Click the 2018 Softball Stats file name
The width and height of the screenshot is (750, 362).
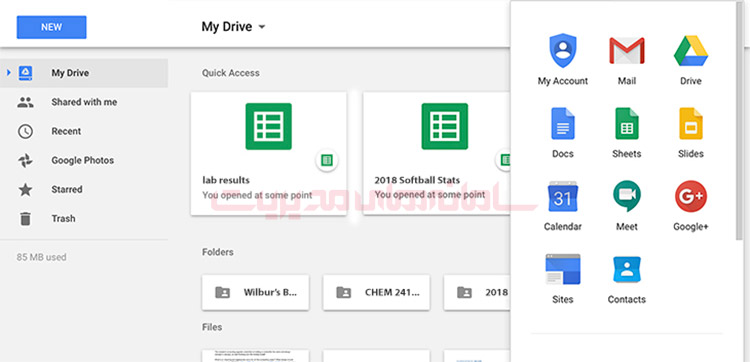click(417, 180)
